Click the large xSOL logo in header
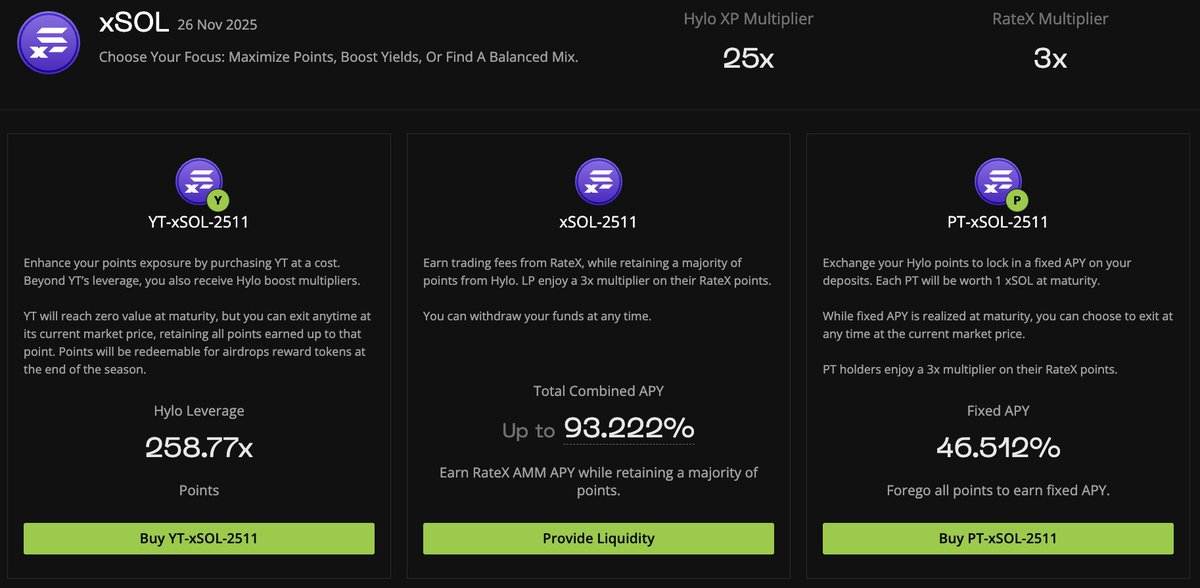The height and width of the screenshot is (588, 1200). (50, 43)
